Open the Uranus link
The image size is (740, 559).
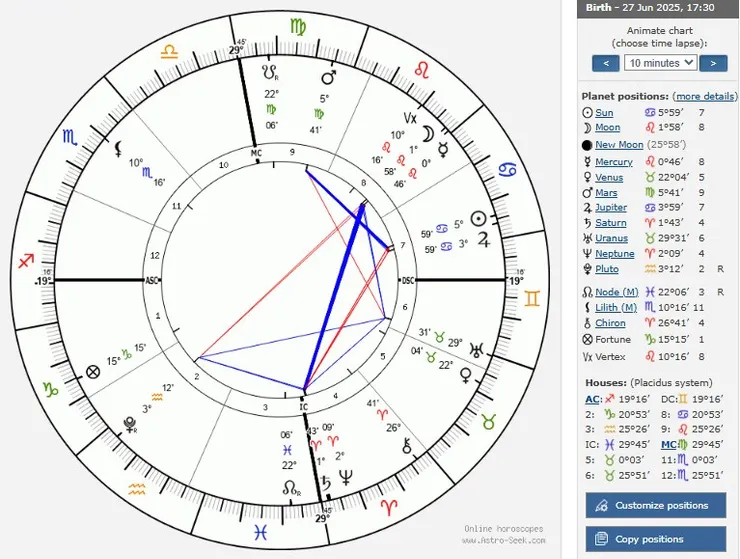612,238
